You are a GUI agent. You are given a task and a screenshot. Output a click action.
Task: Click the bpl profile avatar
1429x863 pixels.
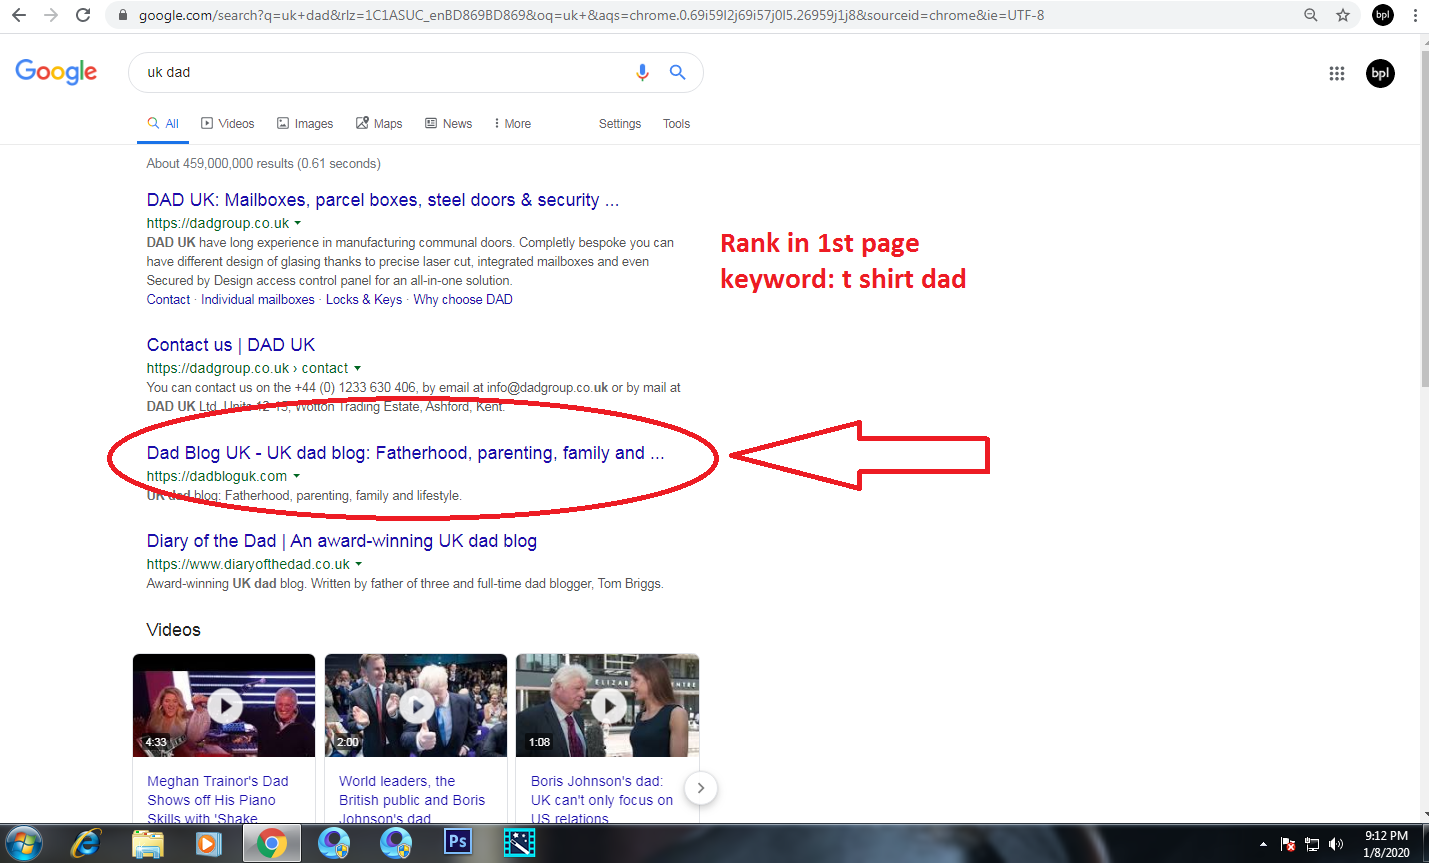pyautogui.click(x=1381, y=73)
